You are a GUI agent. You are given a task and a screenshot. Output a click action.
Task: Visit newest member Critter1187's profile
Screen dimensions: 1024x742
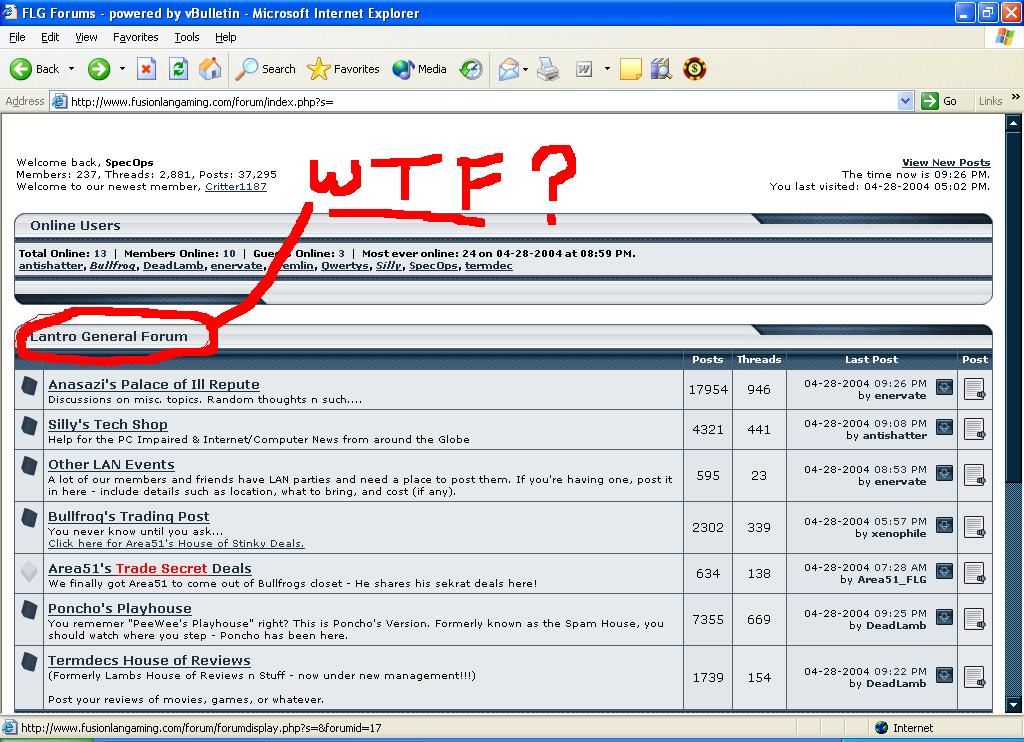pos(235,186)
